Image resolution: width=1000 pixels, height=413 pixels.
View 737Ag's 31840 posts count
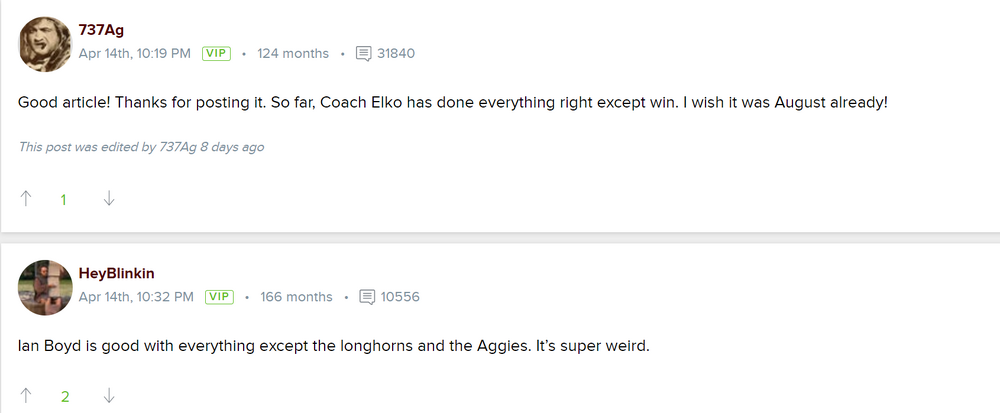396,53
